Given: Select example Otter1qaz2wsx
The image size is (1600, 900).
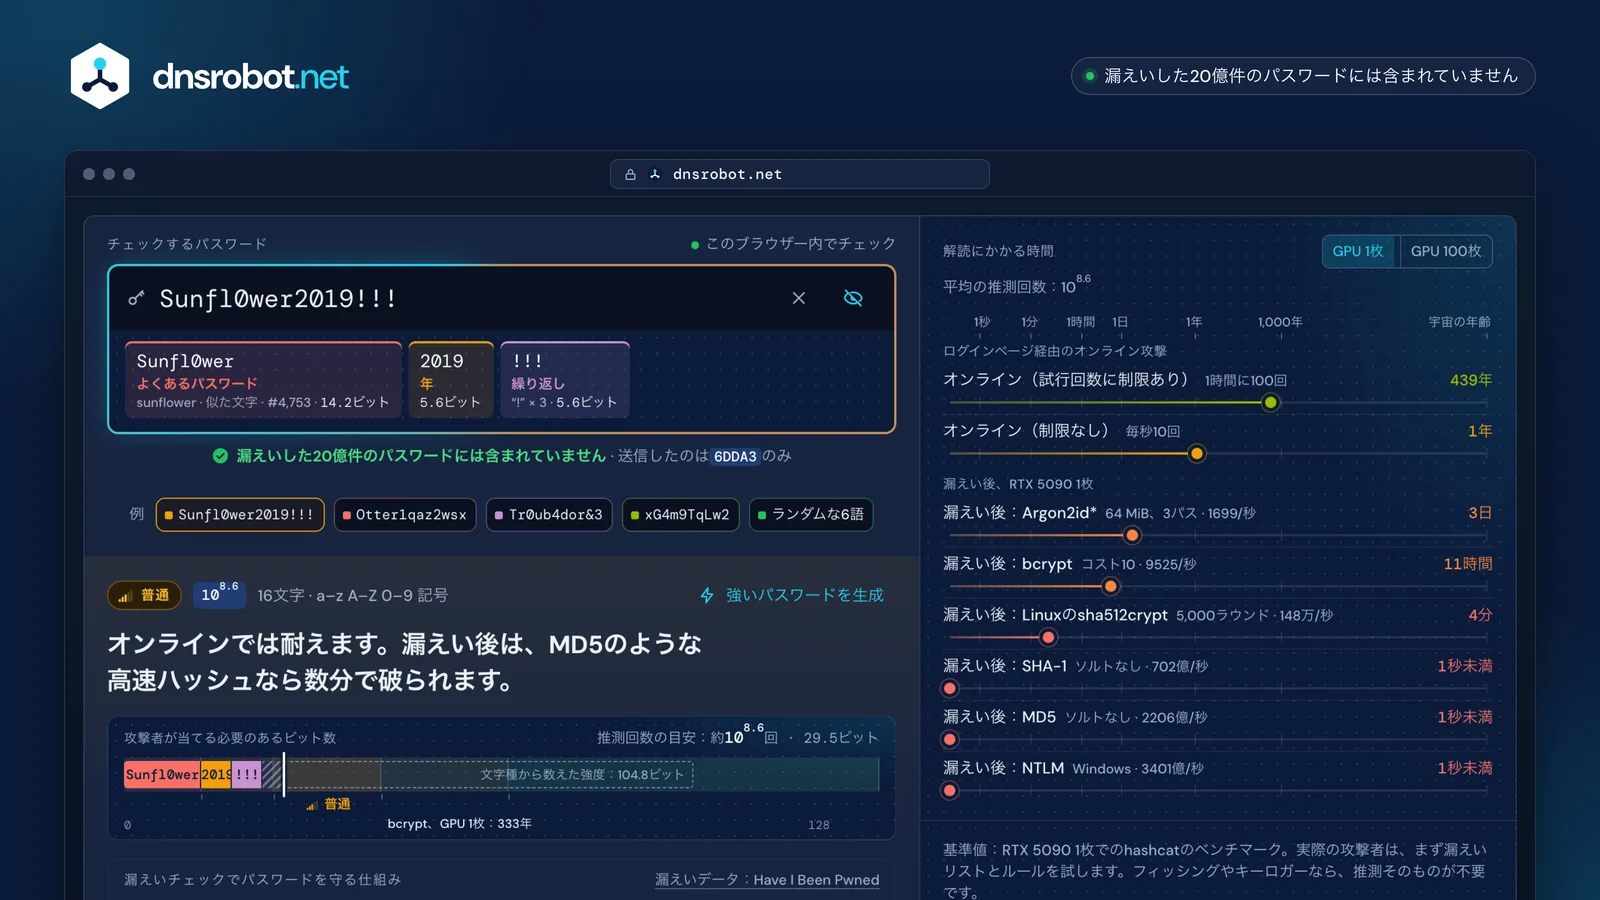Looking at the screenshot, I should coord(405,515).
